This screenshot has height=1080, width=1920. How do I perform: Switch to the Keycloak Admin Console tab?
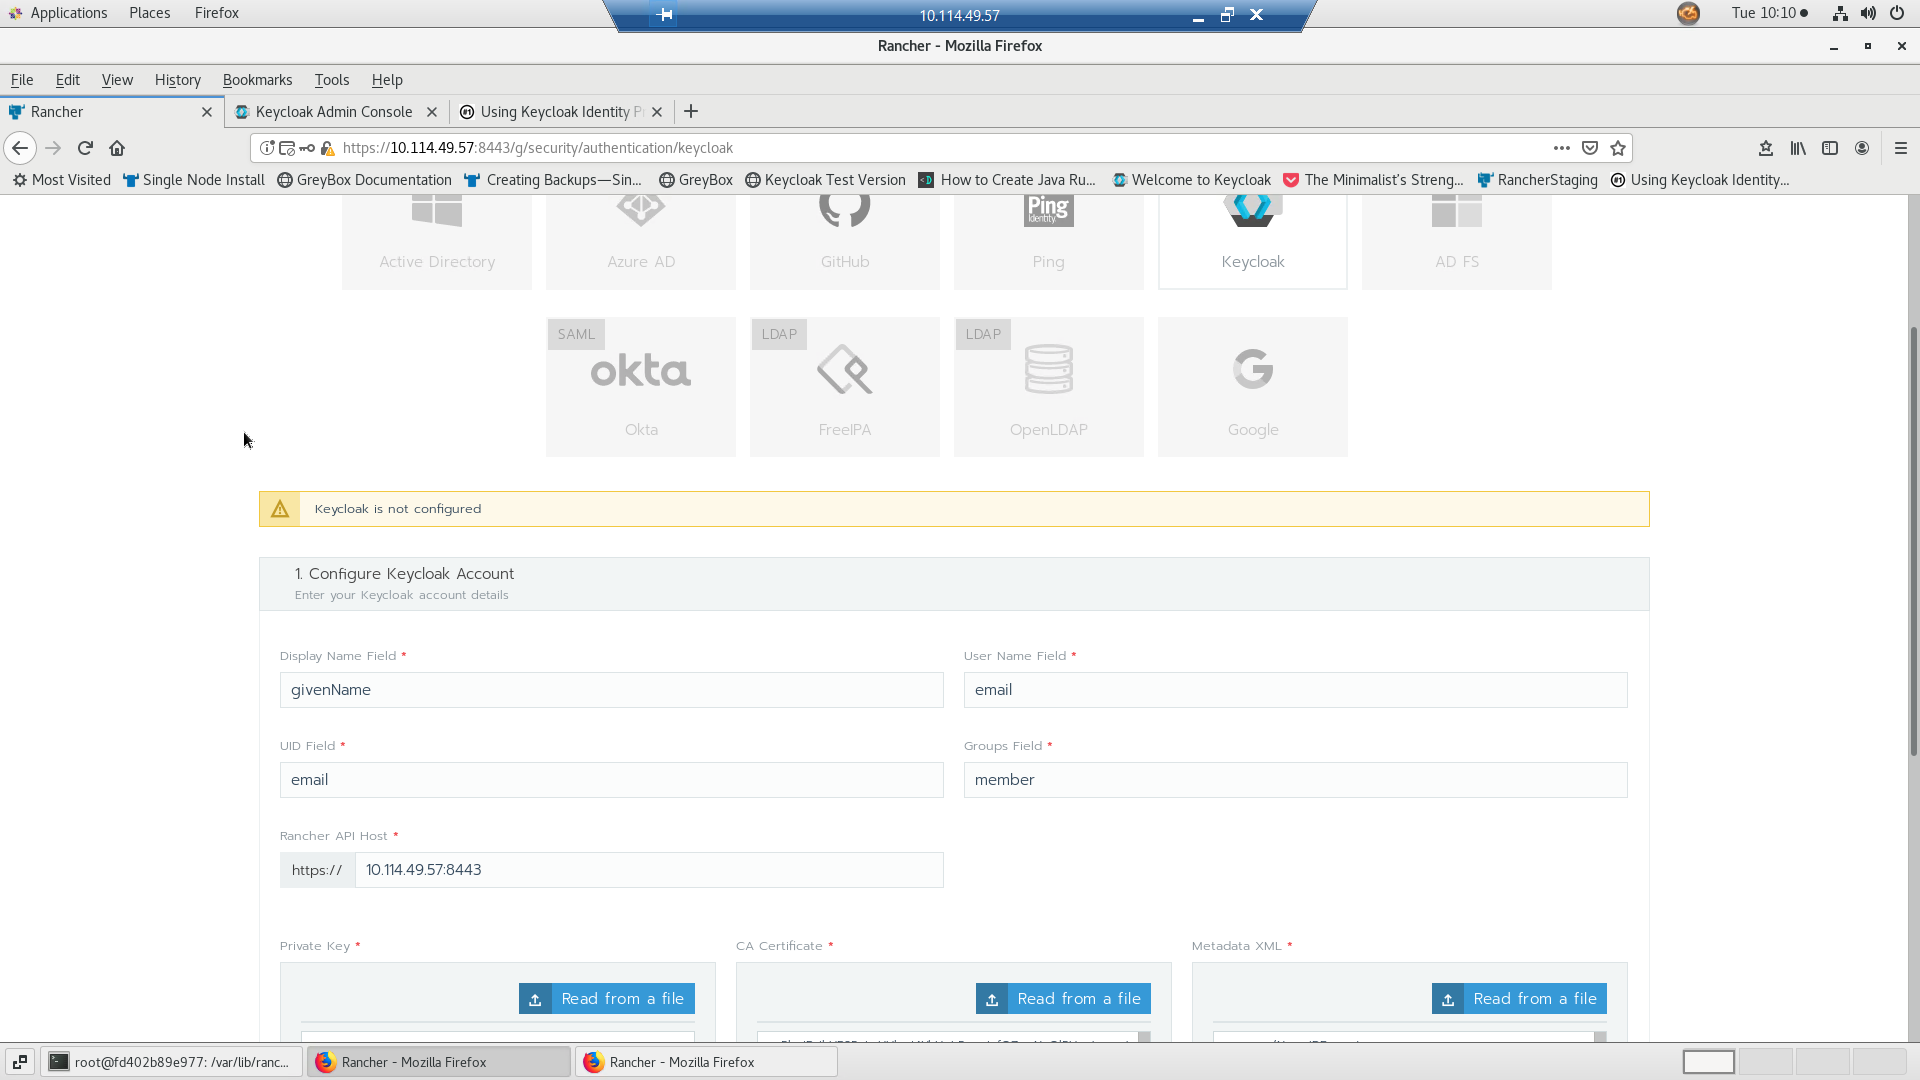[334, 111]
